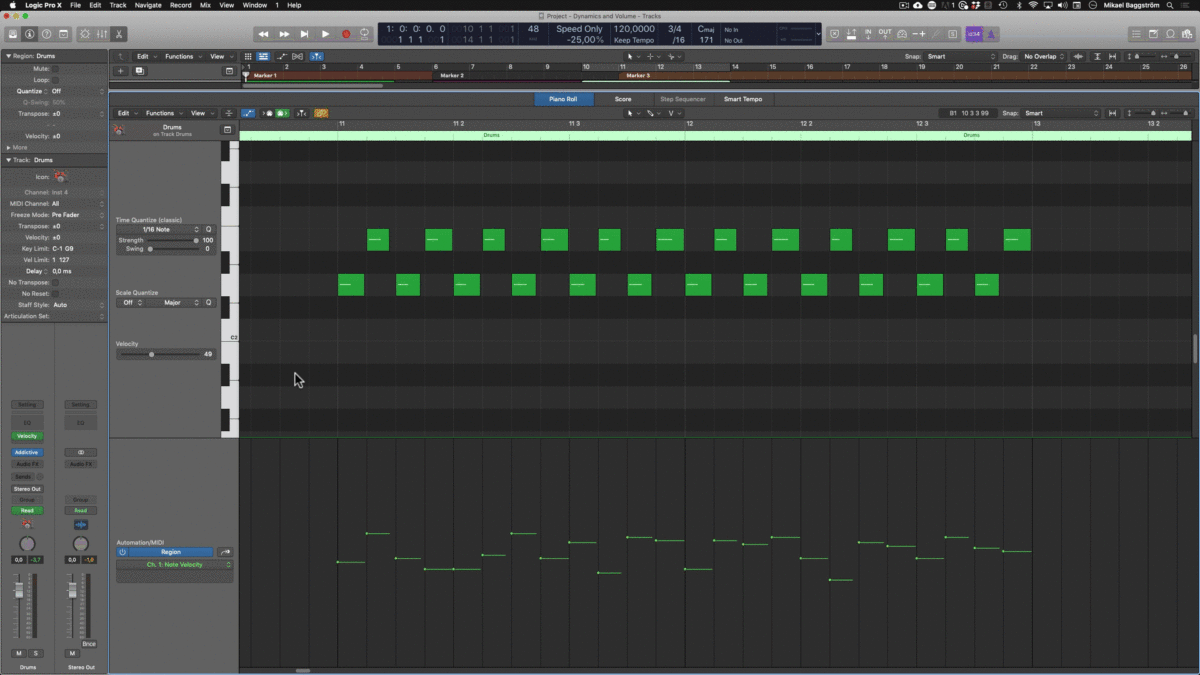Open the Library panel icon
1200x675 pixels.
(13, 34)
